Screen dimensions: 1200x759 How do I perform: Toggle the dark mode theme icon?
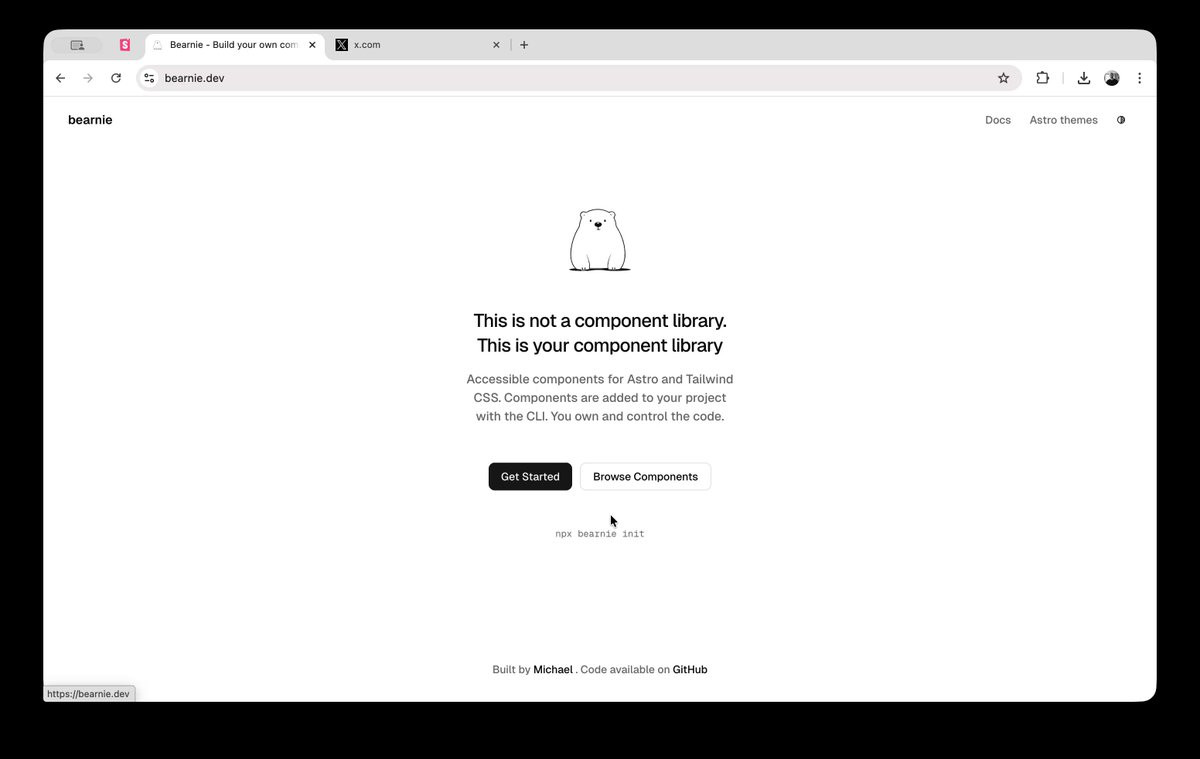(x=1121, y=120)
